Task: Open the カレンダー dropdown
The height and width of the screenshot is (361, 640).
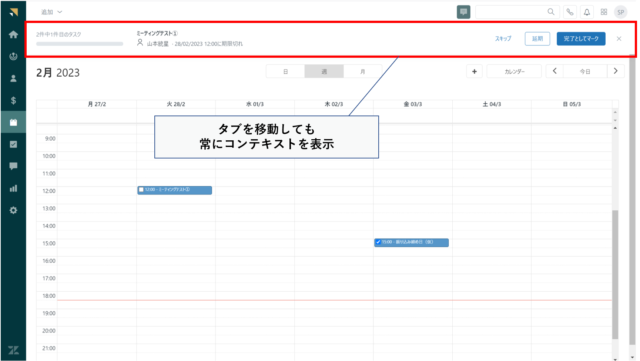Action: (x=514, y=71)
